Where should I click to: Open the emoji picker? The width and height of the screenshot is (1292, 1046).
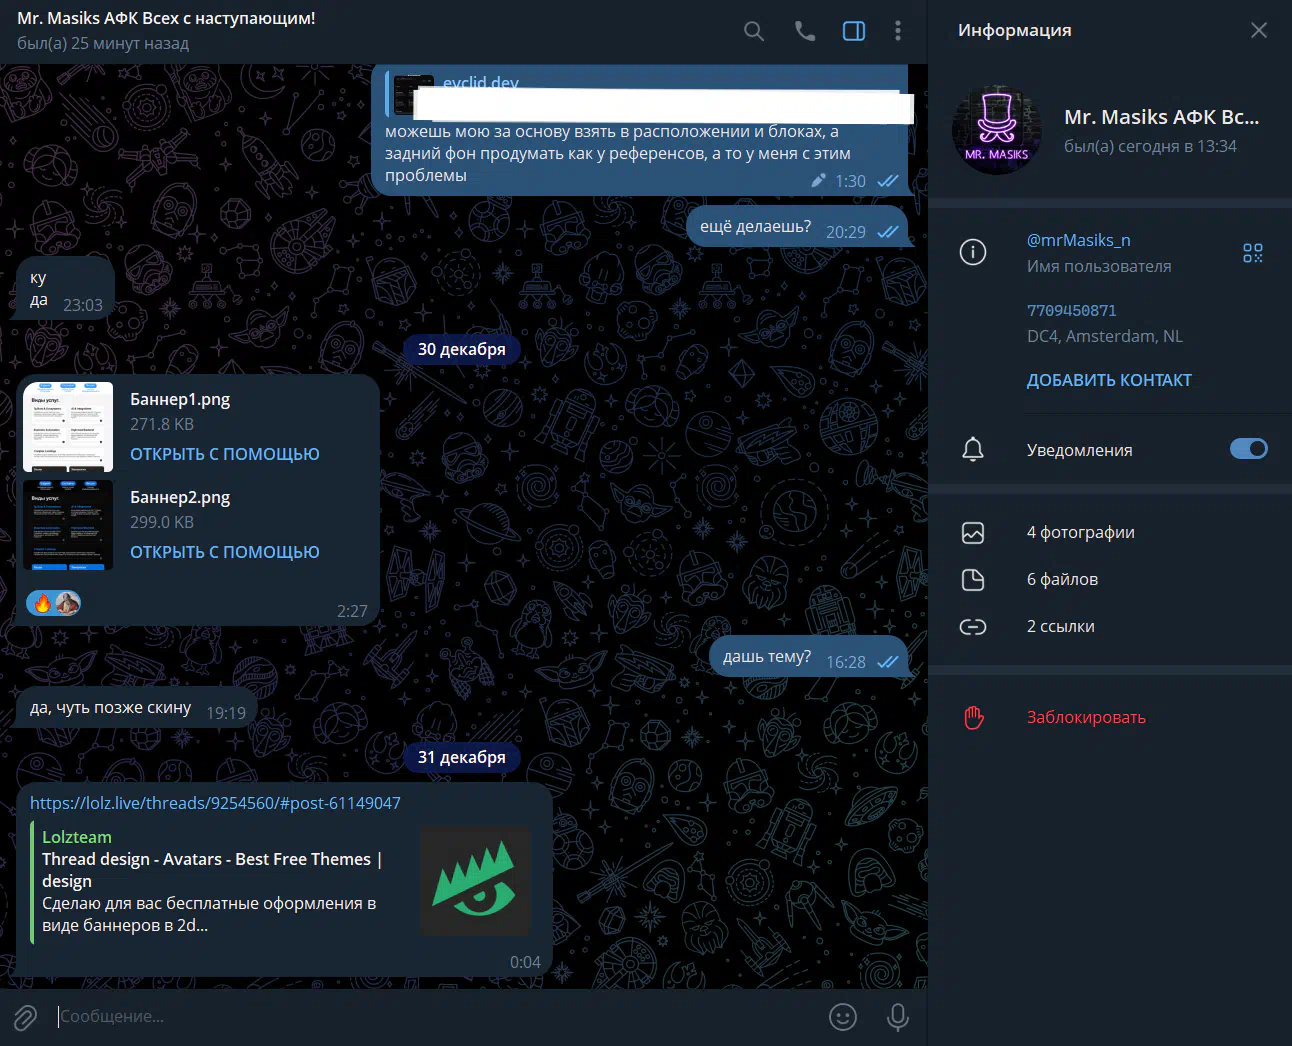(x=843, y=1017)
